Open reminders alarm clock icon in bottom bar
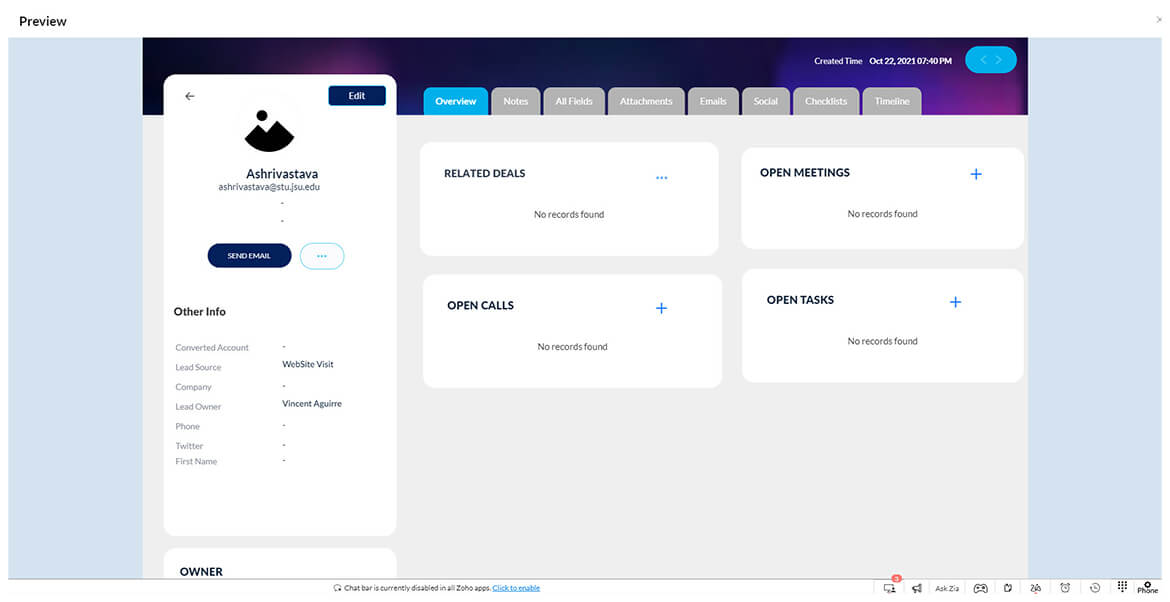Image resolution: width=1170 pixels, height=602 pixels. (x=1066, y=588)
